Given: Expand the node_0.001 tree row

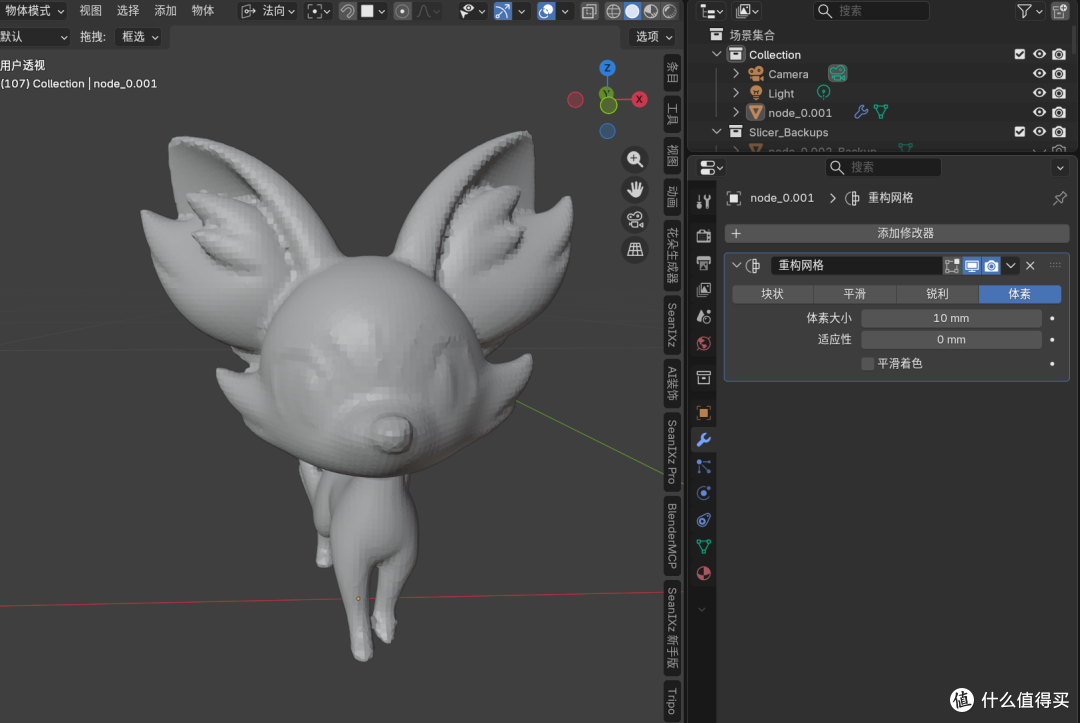Looking at the screenshot, I should coord(736,112).
